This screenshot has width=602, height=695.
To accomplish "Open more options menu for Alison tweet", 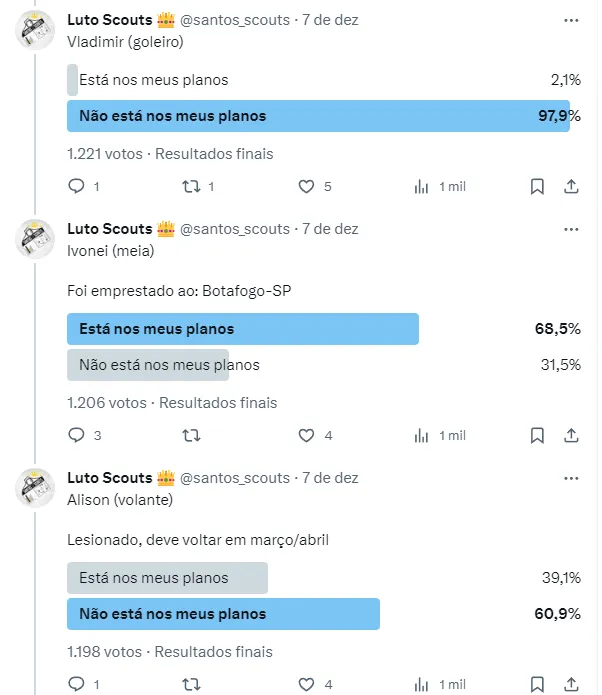I will [x=571, y=478].
